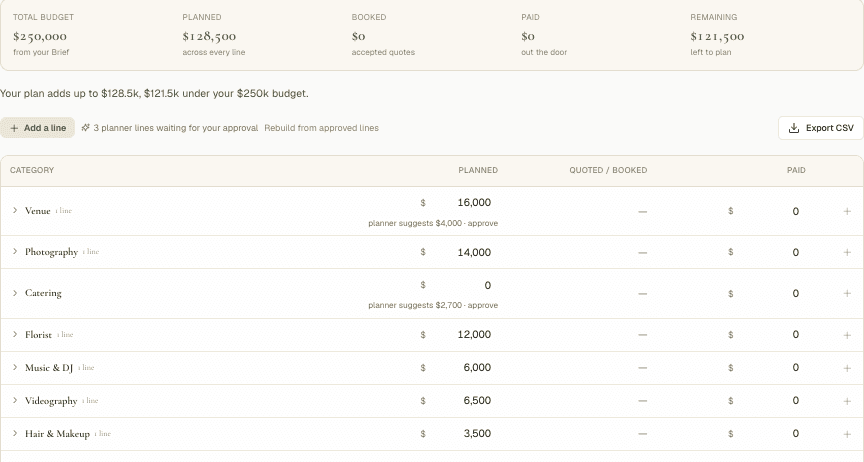Click the plus icon in Hair & Makeup row

[x=847, y=434]
